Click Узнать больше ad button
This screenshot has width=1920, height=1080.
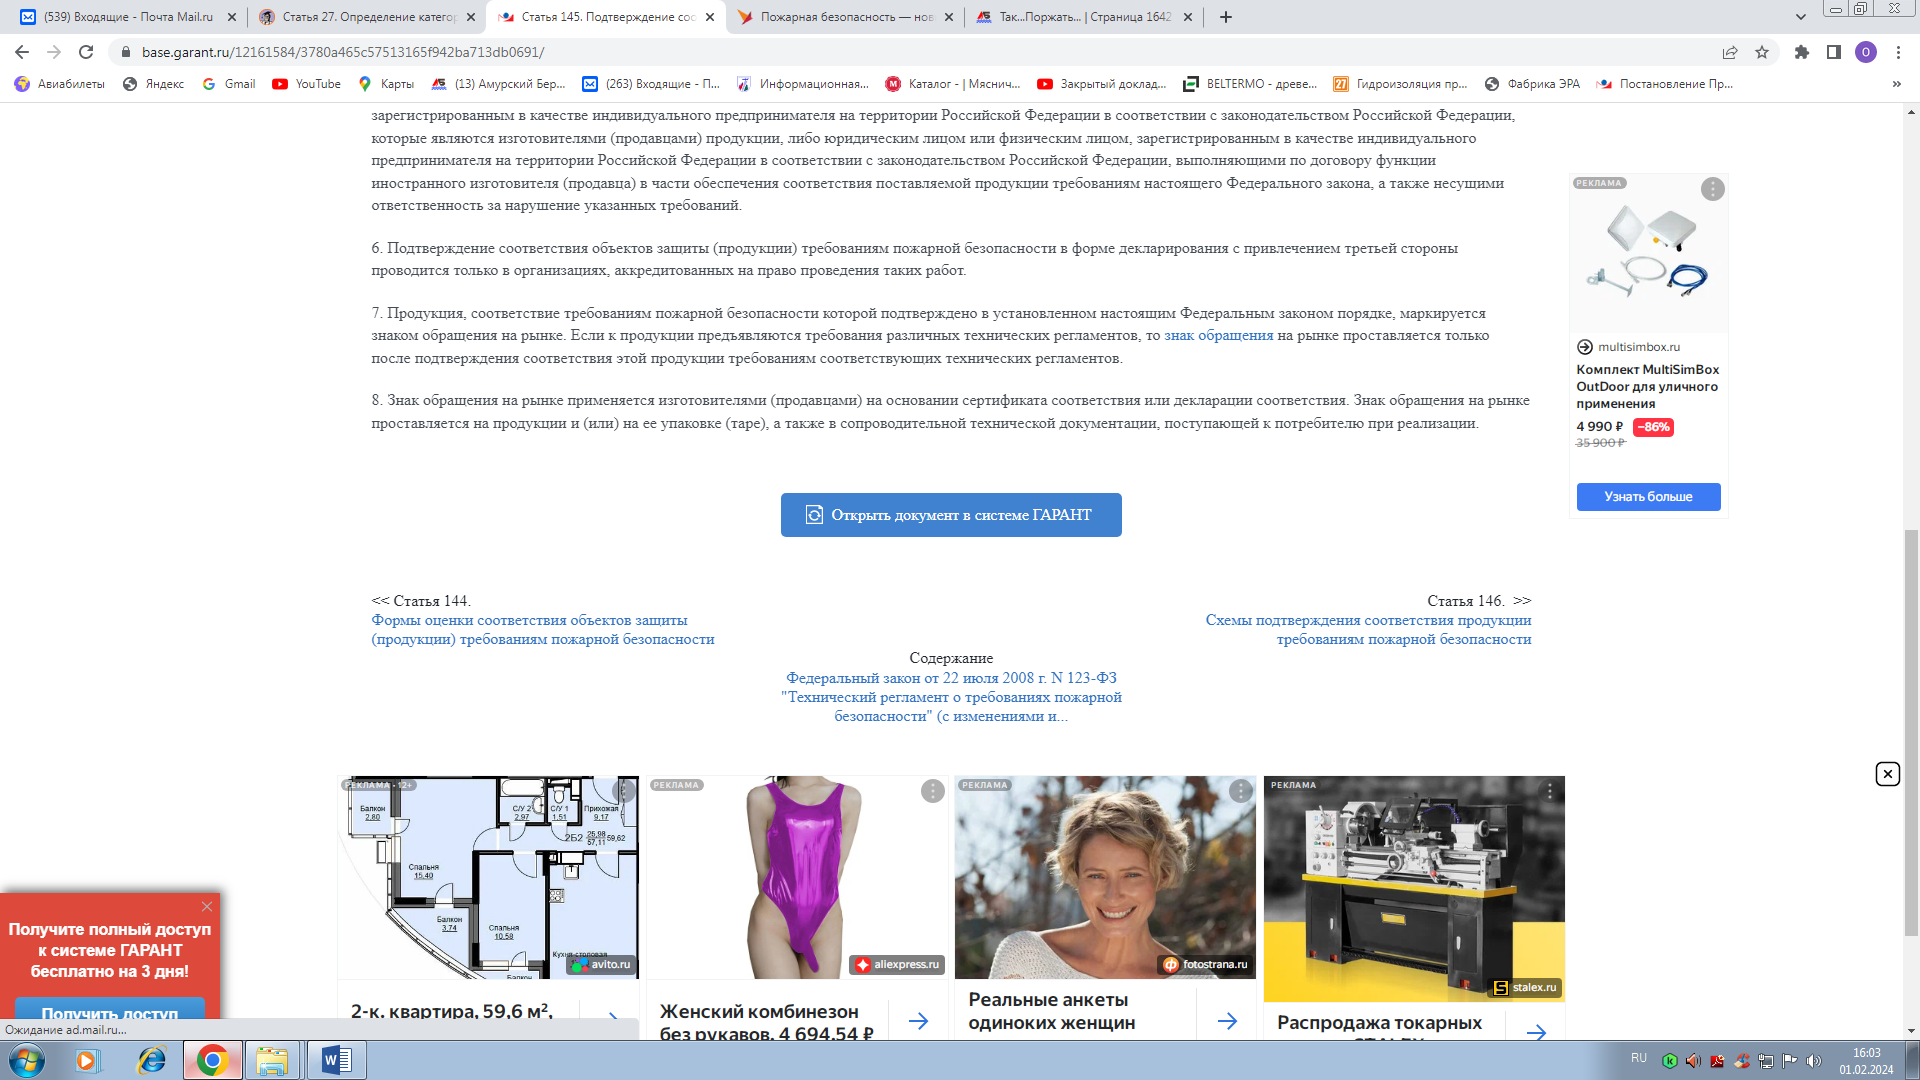tap(1648, 497)
